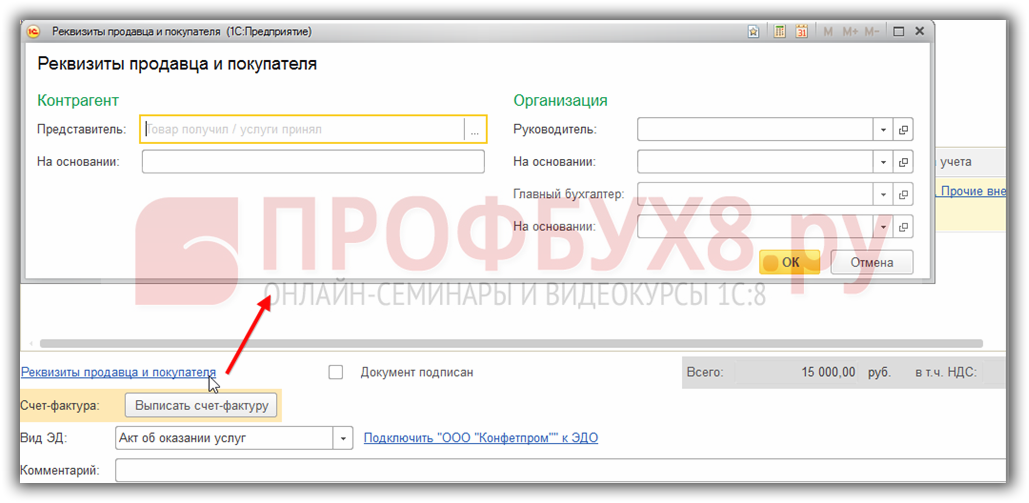The image size is (1029, 503).
Task: Click Отмена to cancel the dialog
Action: point(872,262)
